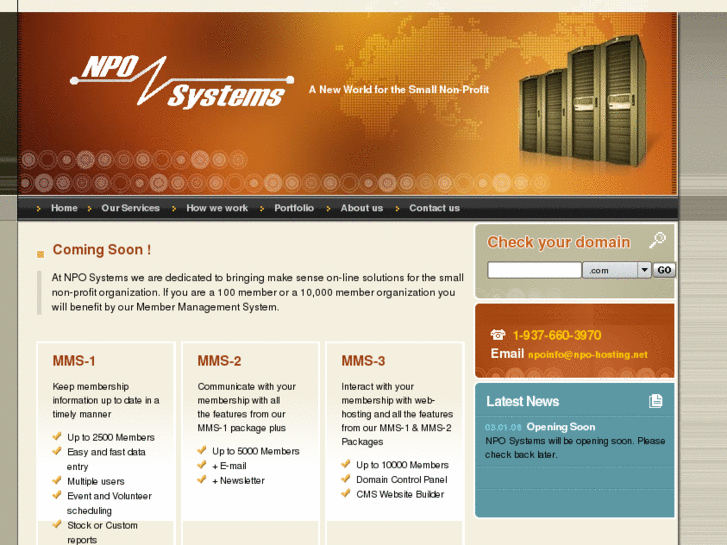Click the arrow bullet before Contact us
The image size is (727, 545).
(x=397, y=209)
